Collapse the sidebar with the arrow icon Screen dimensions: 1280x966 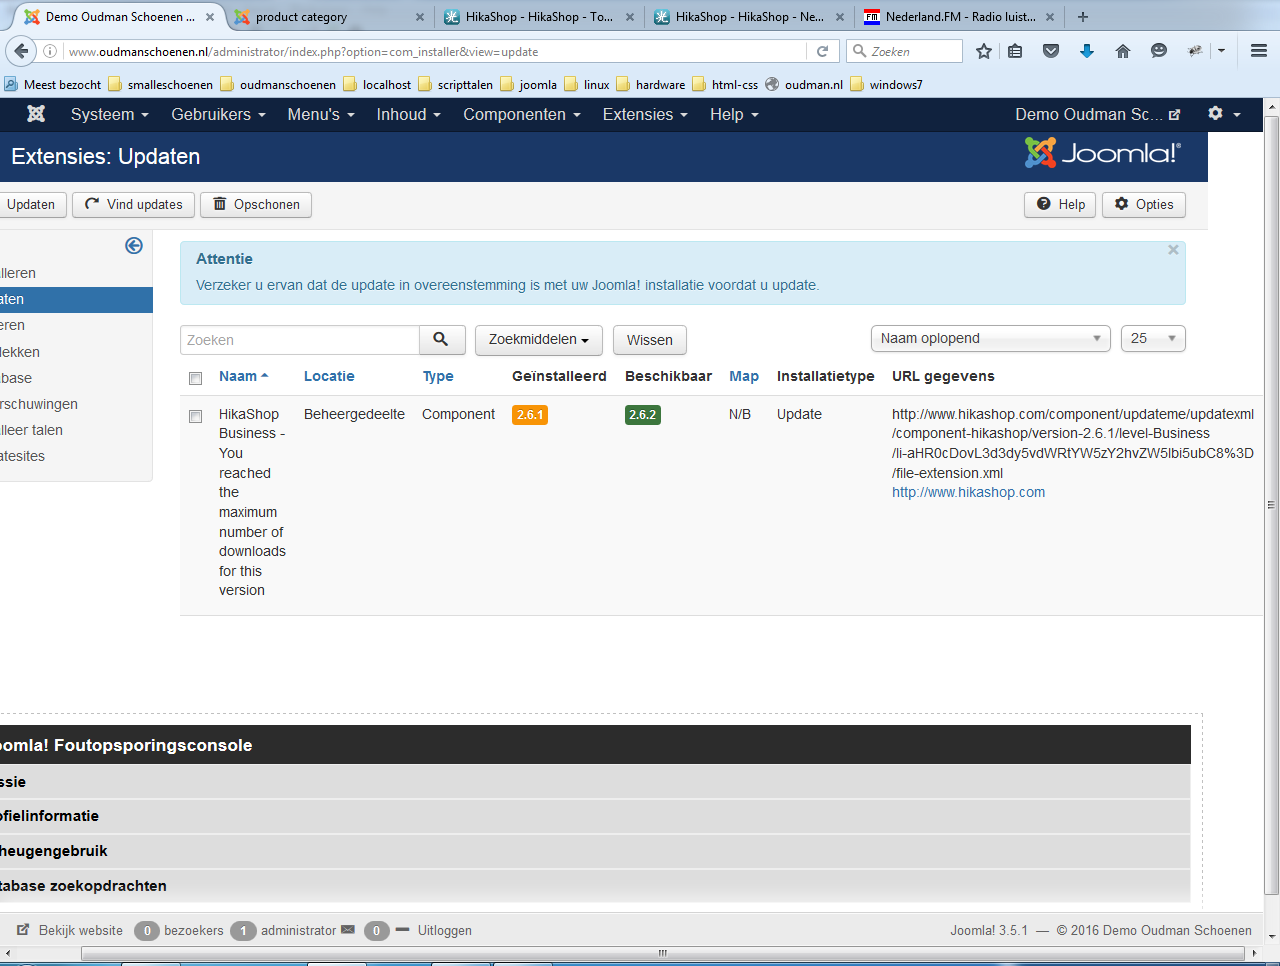134,246
